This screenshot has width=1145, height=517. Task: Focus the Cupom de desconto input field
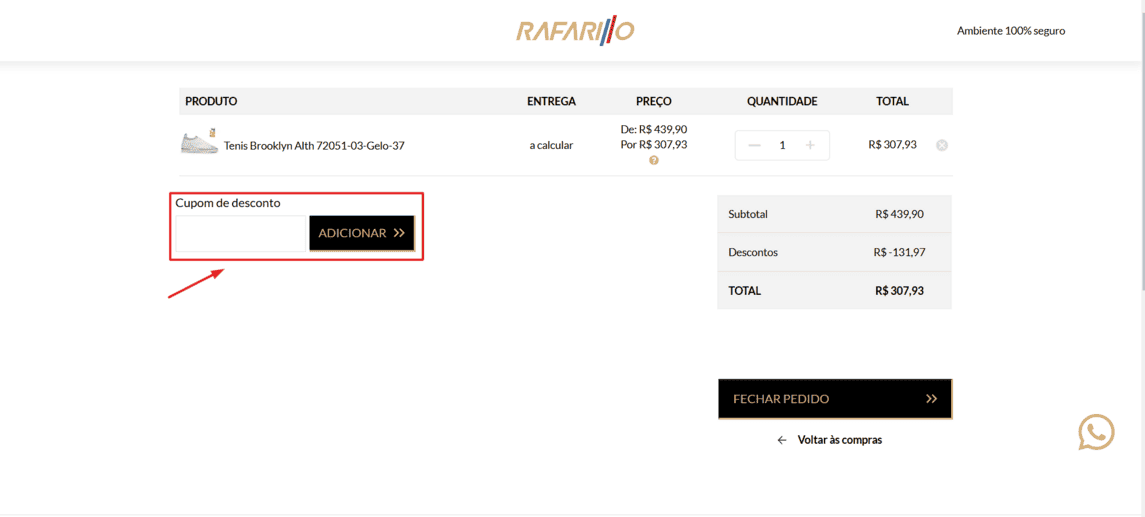coord(241,233)
